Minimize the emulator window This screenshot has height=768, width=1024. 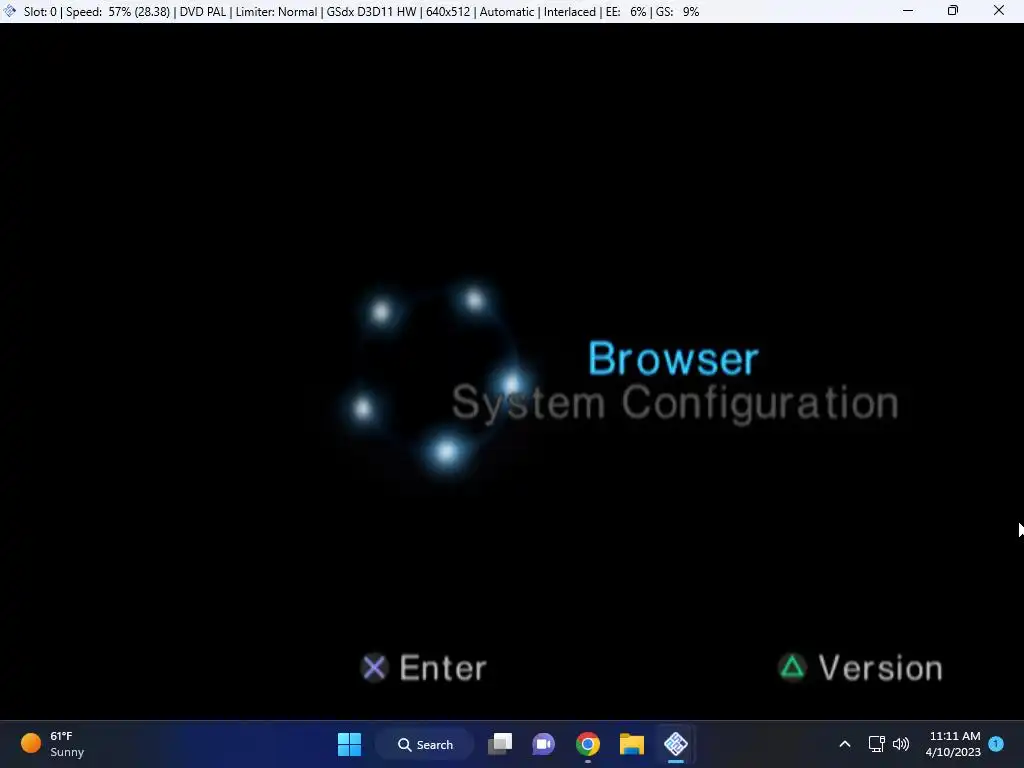pyautogui.click(x=908, y=11)
